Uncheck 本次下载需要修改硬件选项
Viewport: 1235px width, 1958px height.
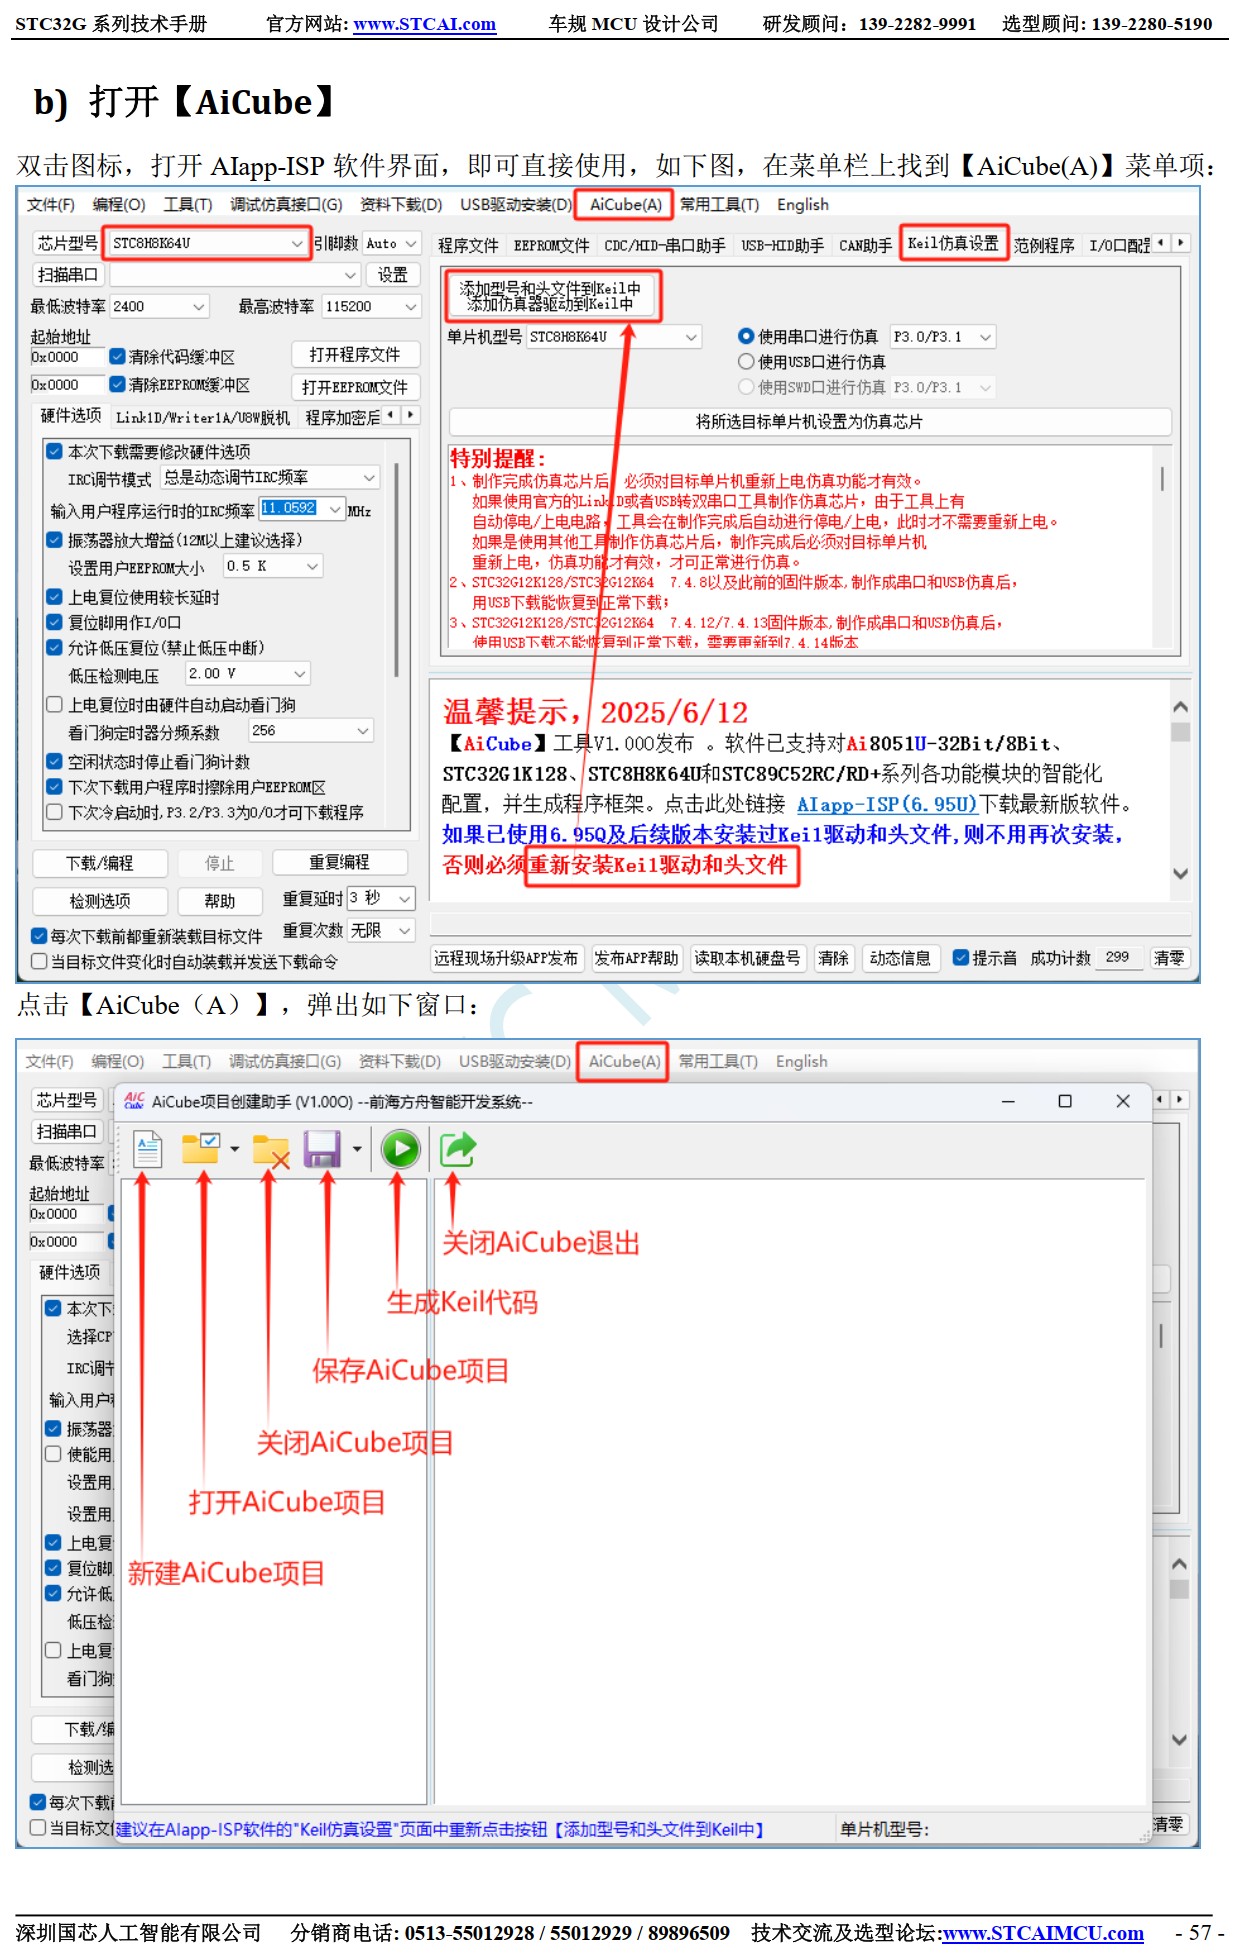point(55,452)
